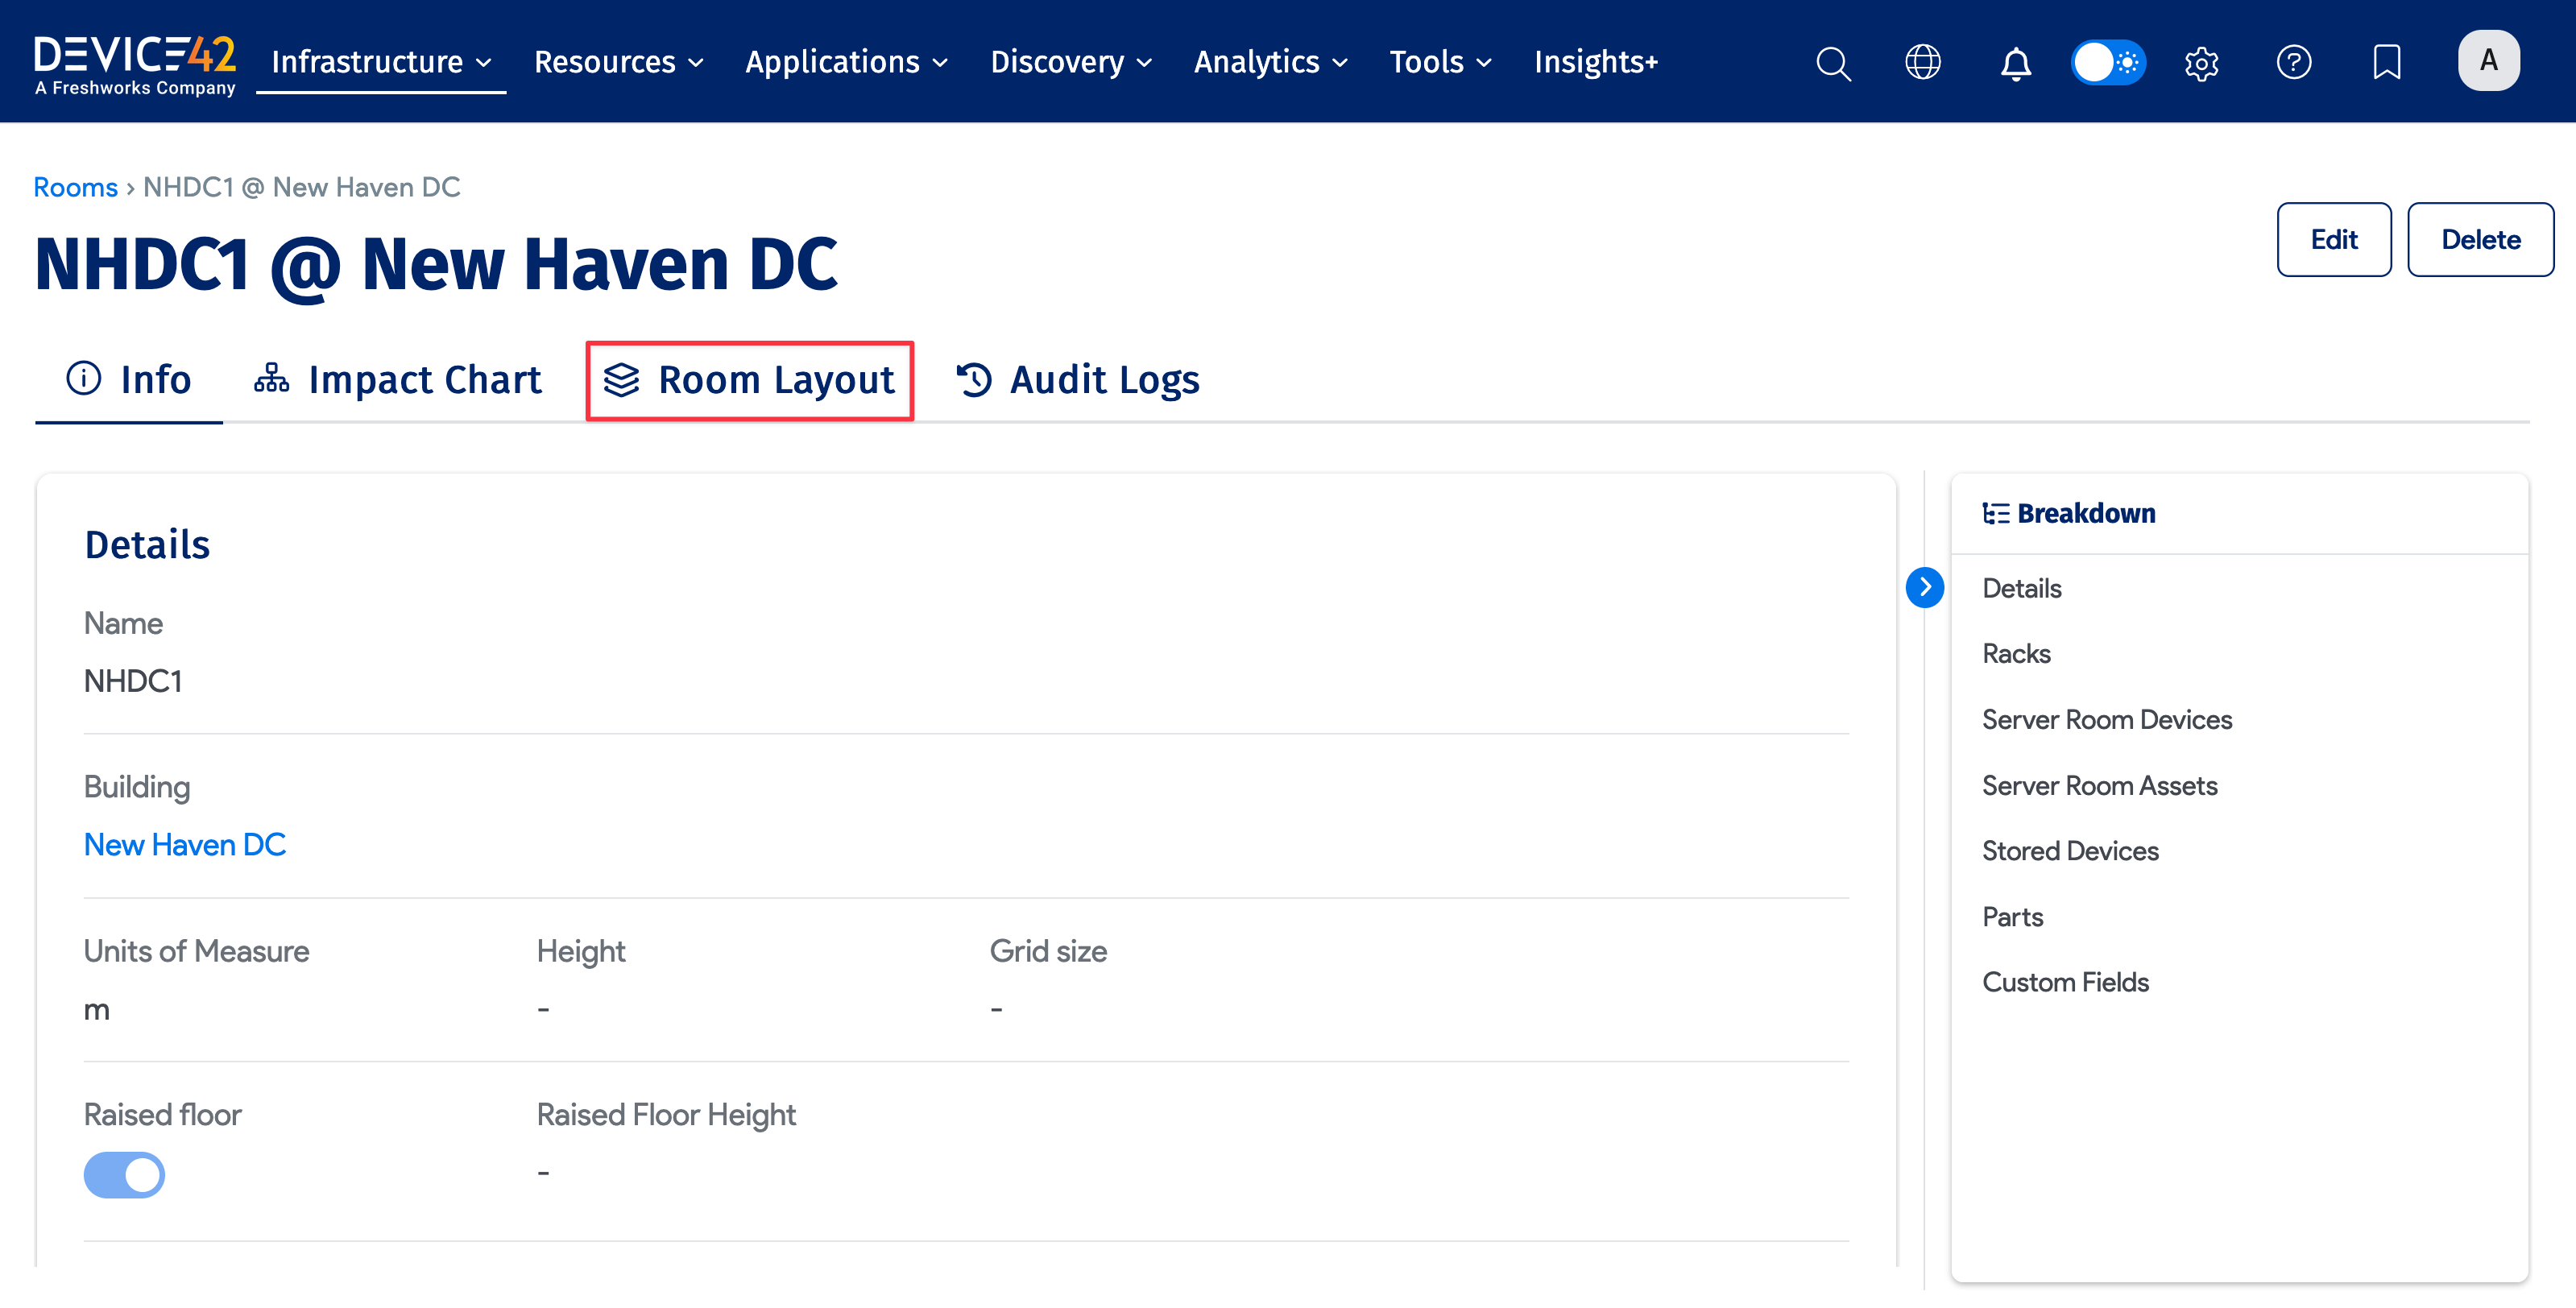Collapse the Breakdown sidebar with chevron
The height and width of the screenshot is (1308, 2576).
(x=1925, y=588)
